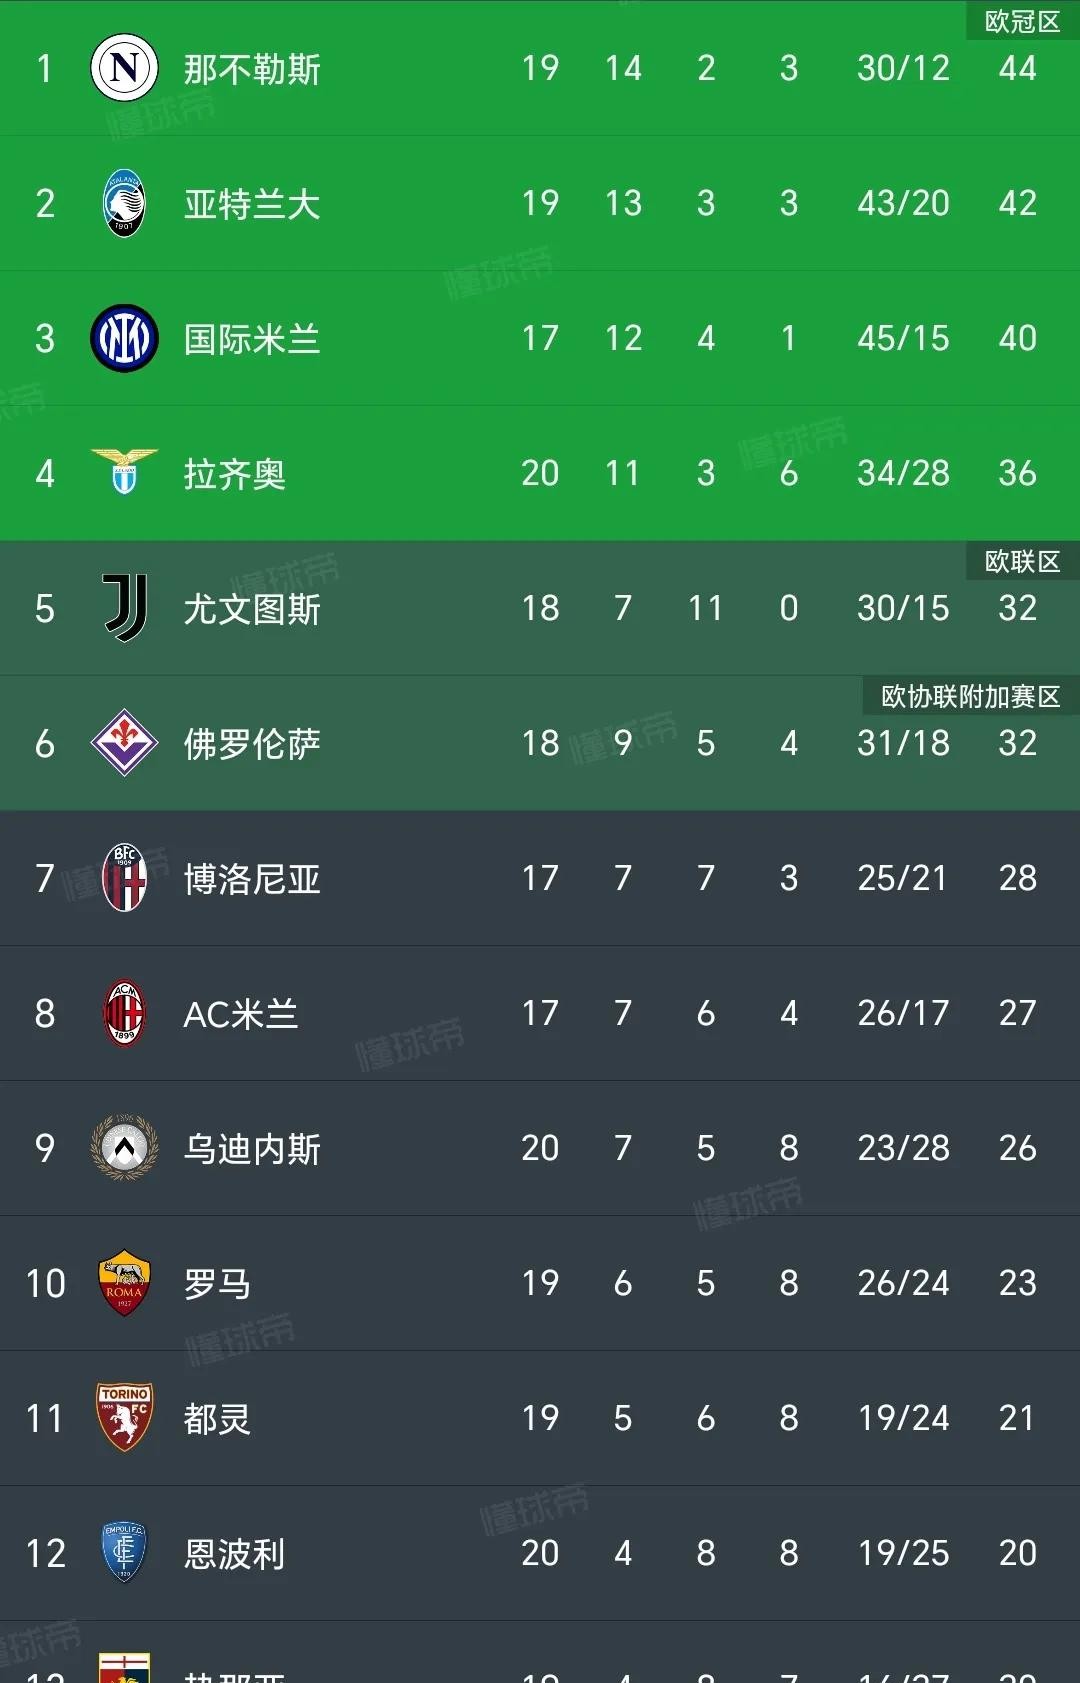Viewport: 1080px width, 1683px height.
Task: Open the Roma wolf crest icon
Action: point(124,1283)
